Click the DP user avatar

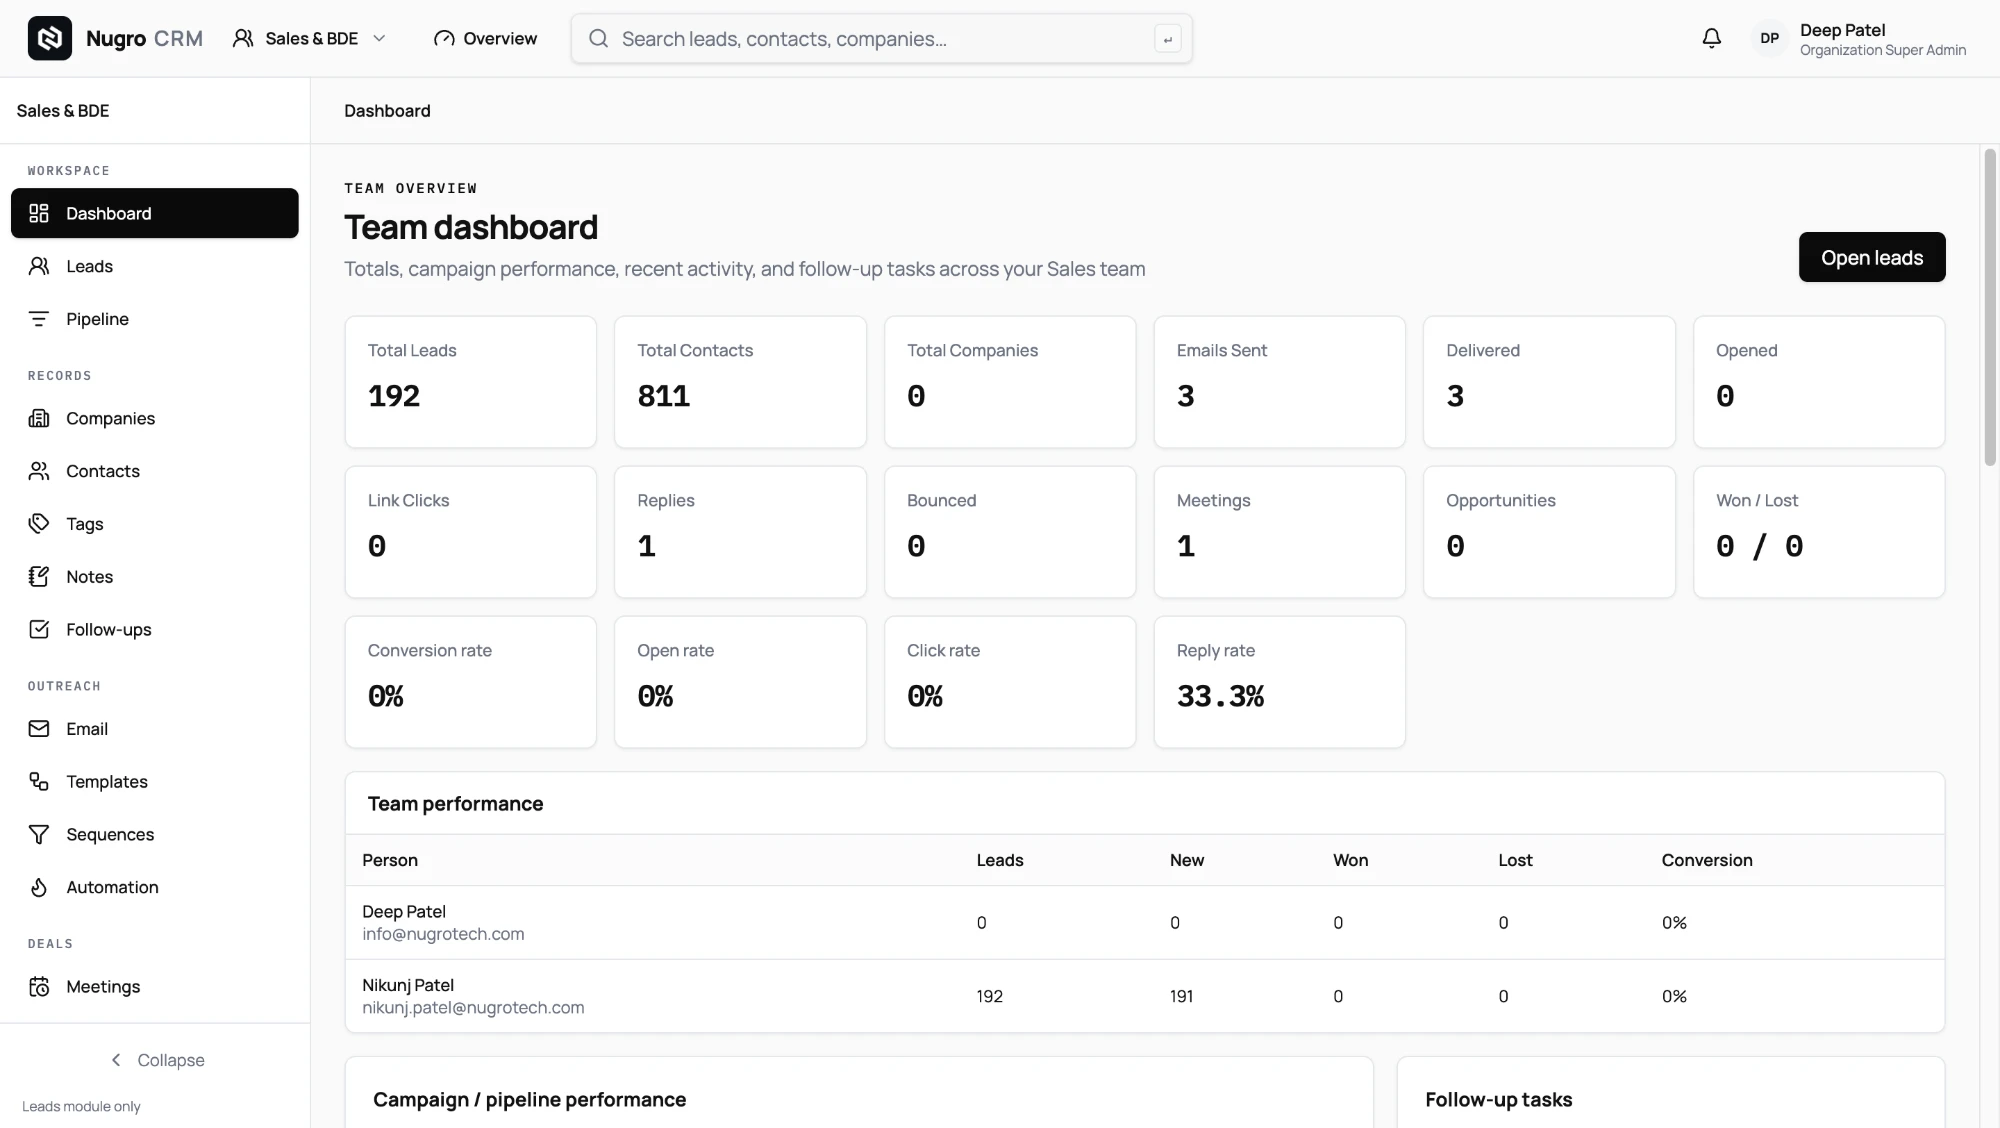[x=1769, y=38]
